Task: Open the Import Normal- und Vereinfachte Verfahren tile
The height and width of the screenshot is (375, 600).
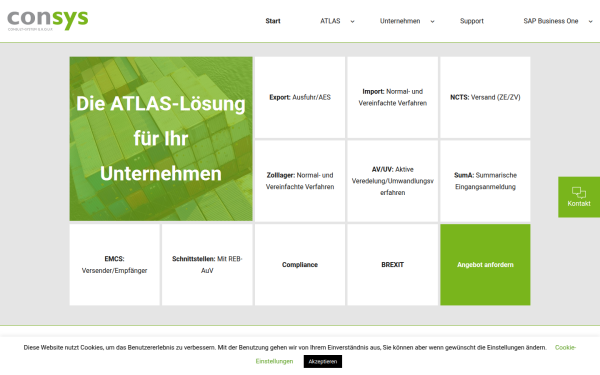Action: (x=393, y=98)
